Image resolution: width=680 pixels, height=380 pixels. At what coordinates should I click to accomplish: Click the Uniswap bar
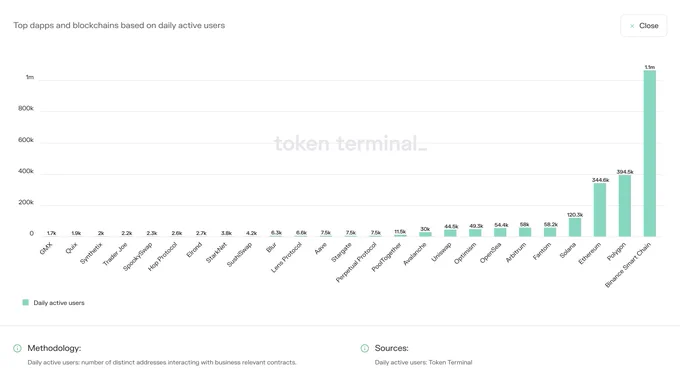coord(450,233)
